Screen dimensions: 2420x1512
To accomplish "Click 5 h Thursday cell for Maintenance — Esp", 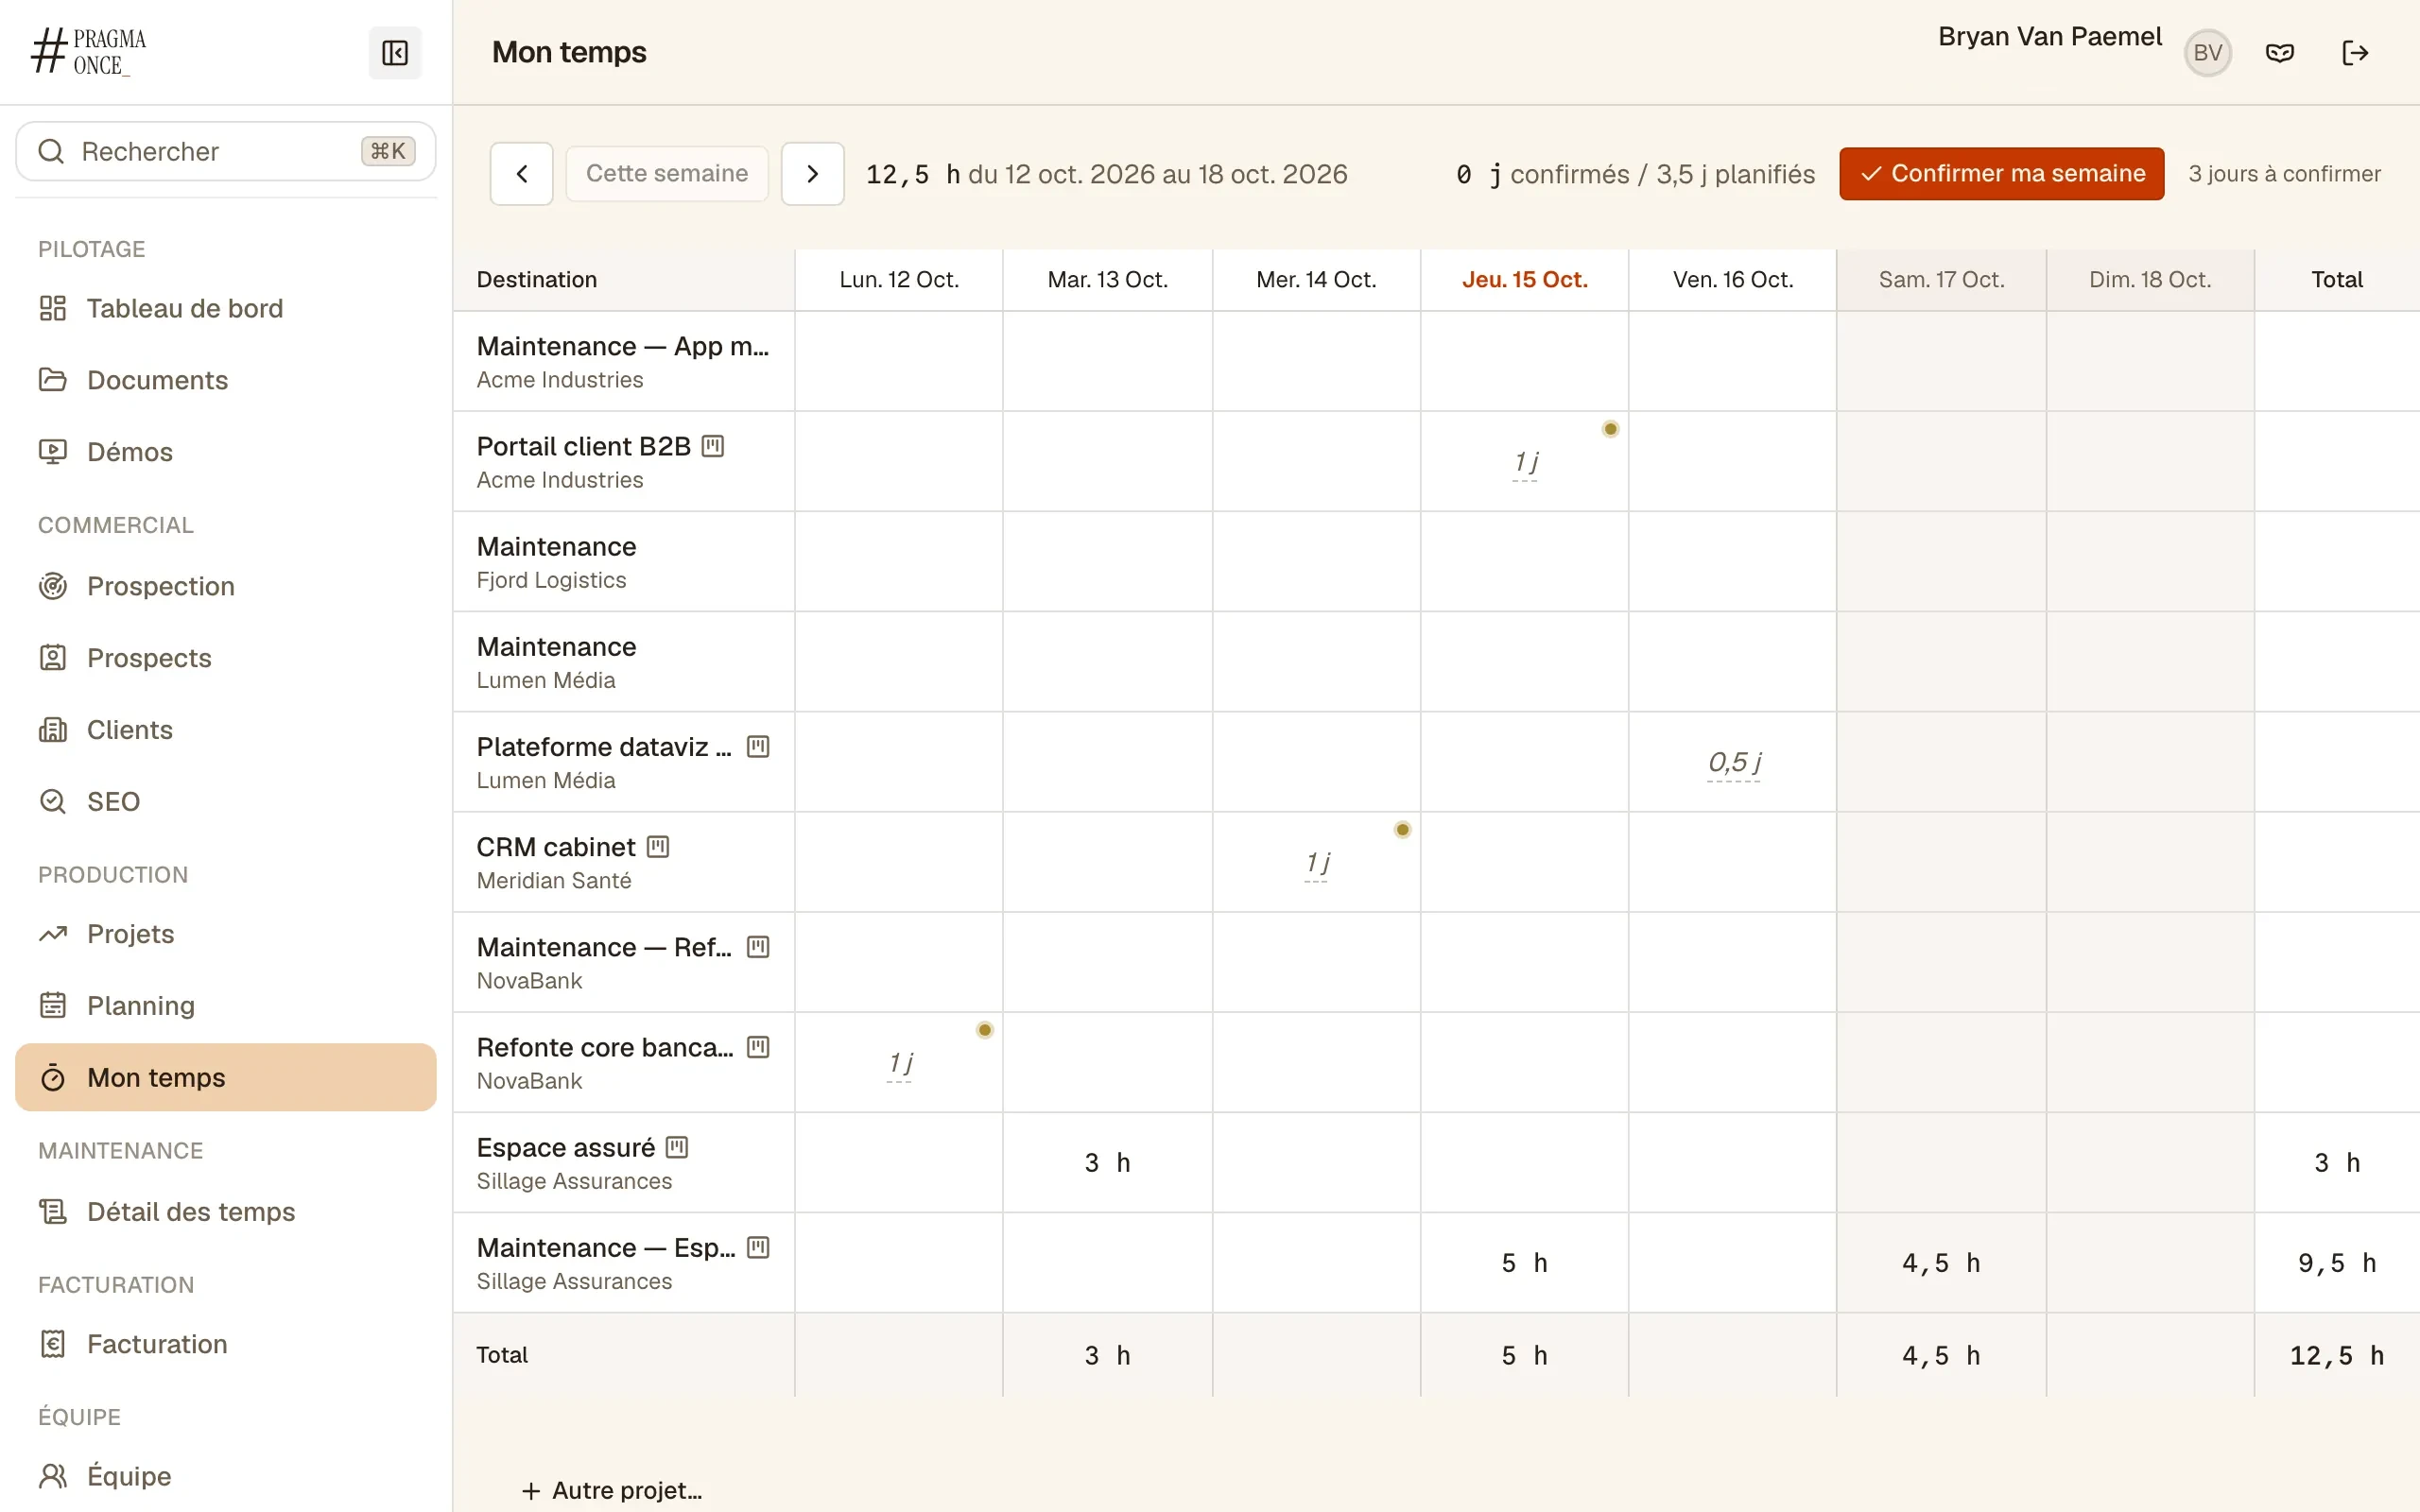I will click(x=1525, y=1263).
